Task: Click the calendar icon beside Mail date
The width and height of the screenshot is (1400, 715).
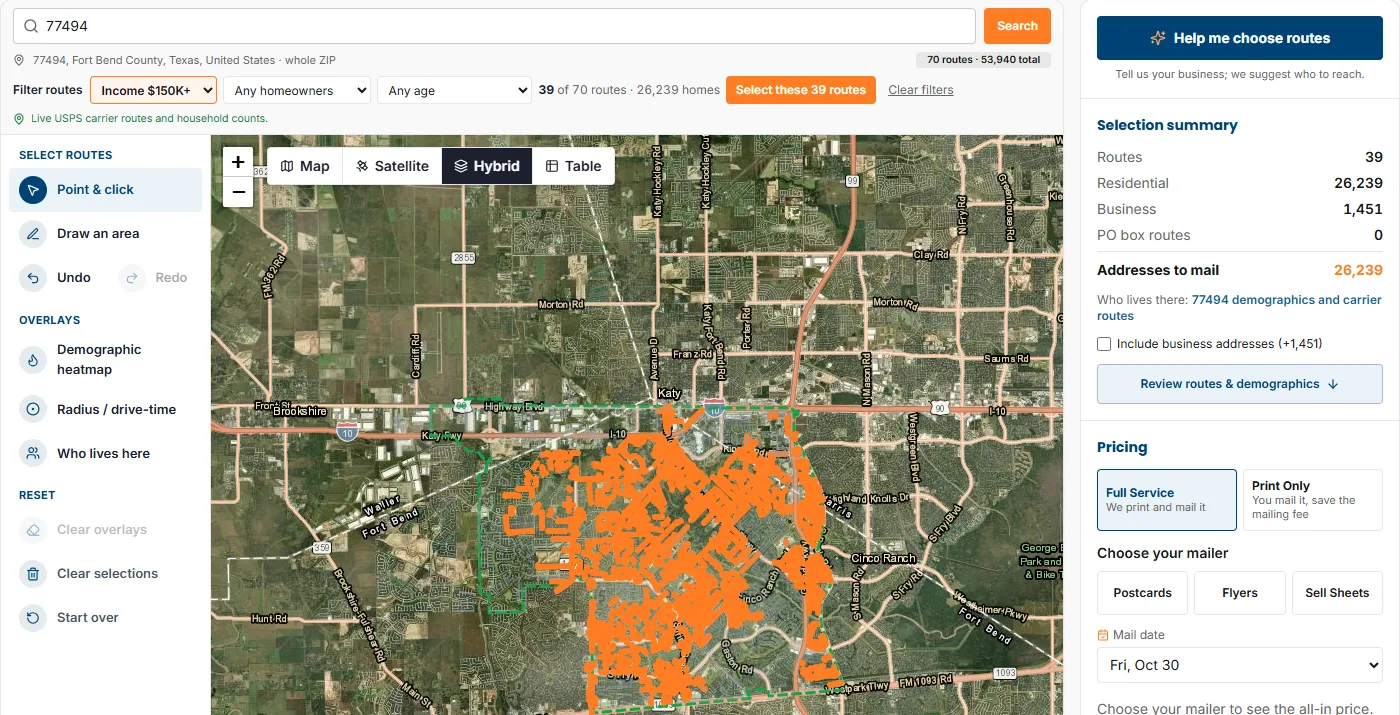Action: [x=1103, y=635]
